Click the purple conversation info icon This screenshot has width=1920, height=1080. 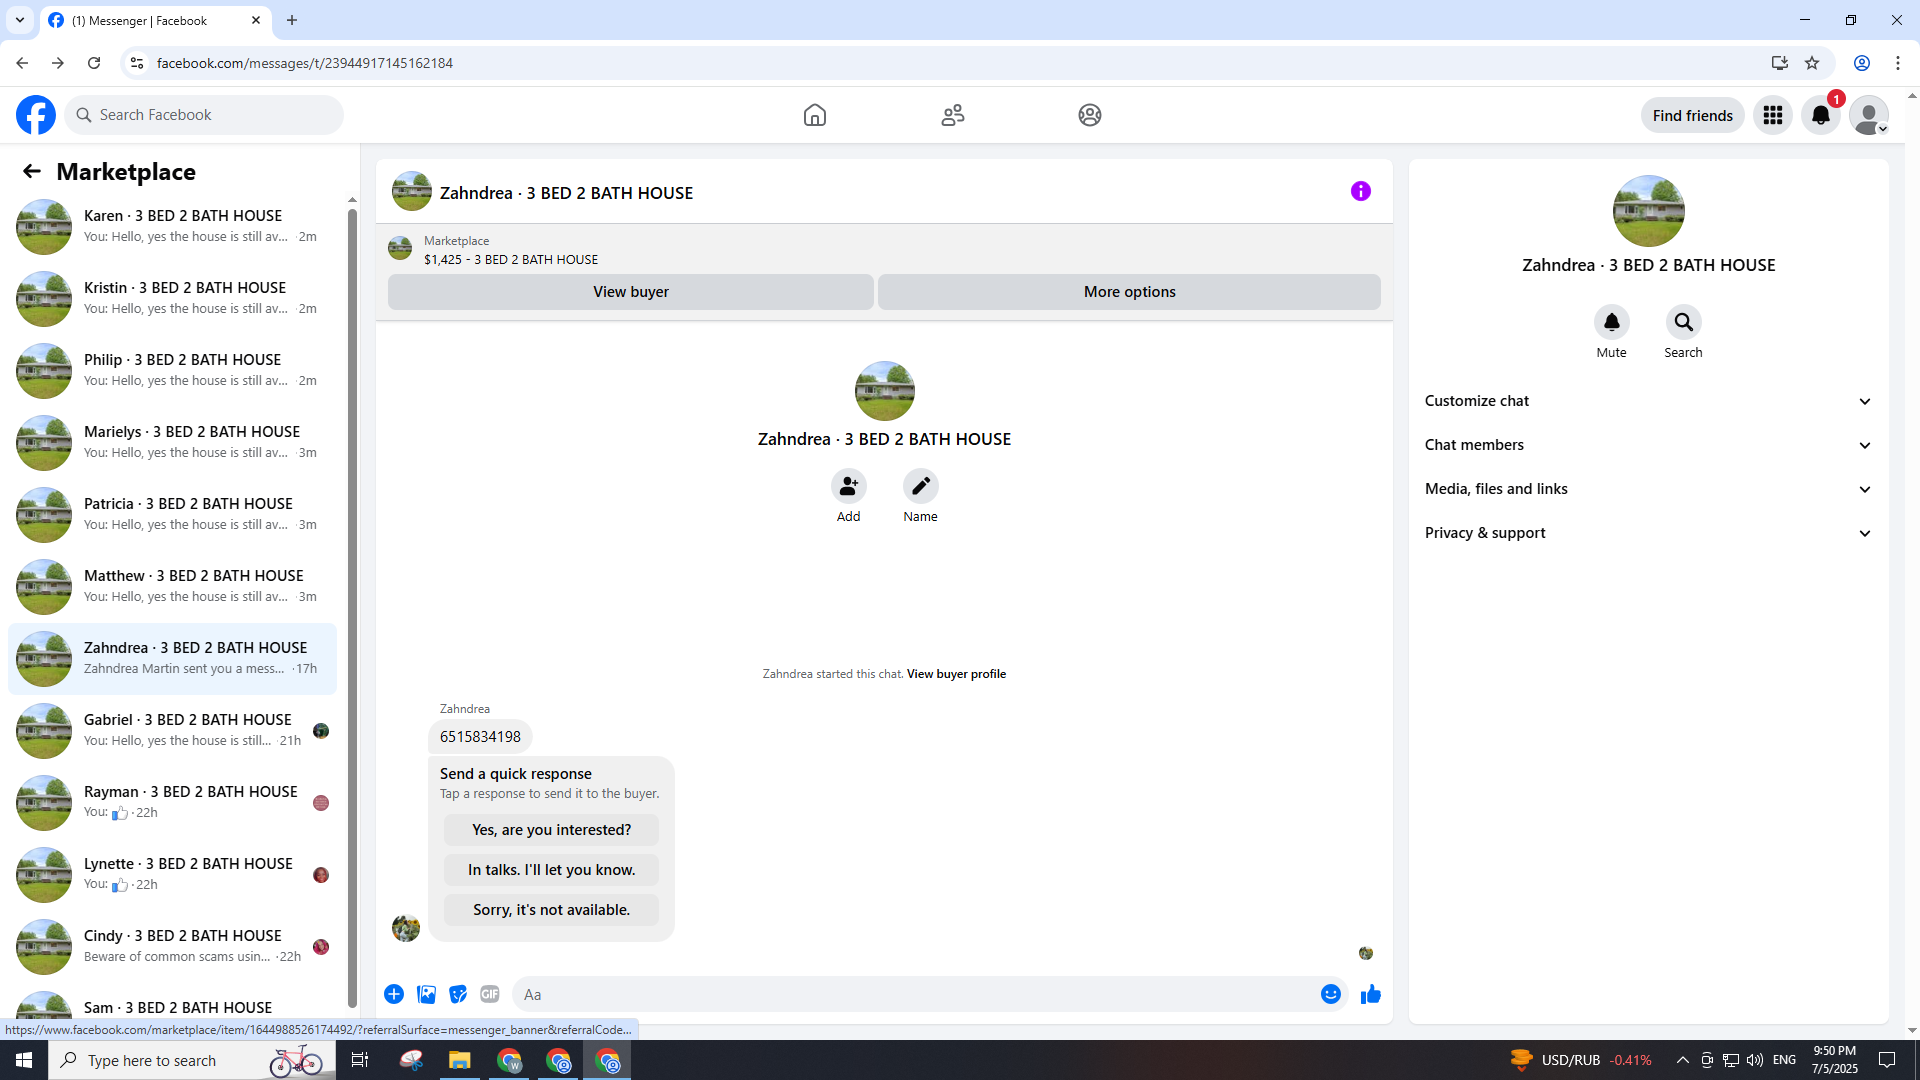pyautogui.click(x=1360, y=191)
